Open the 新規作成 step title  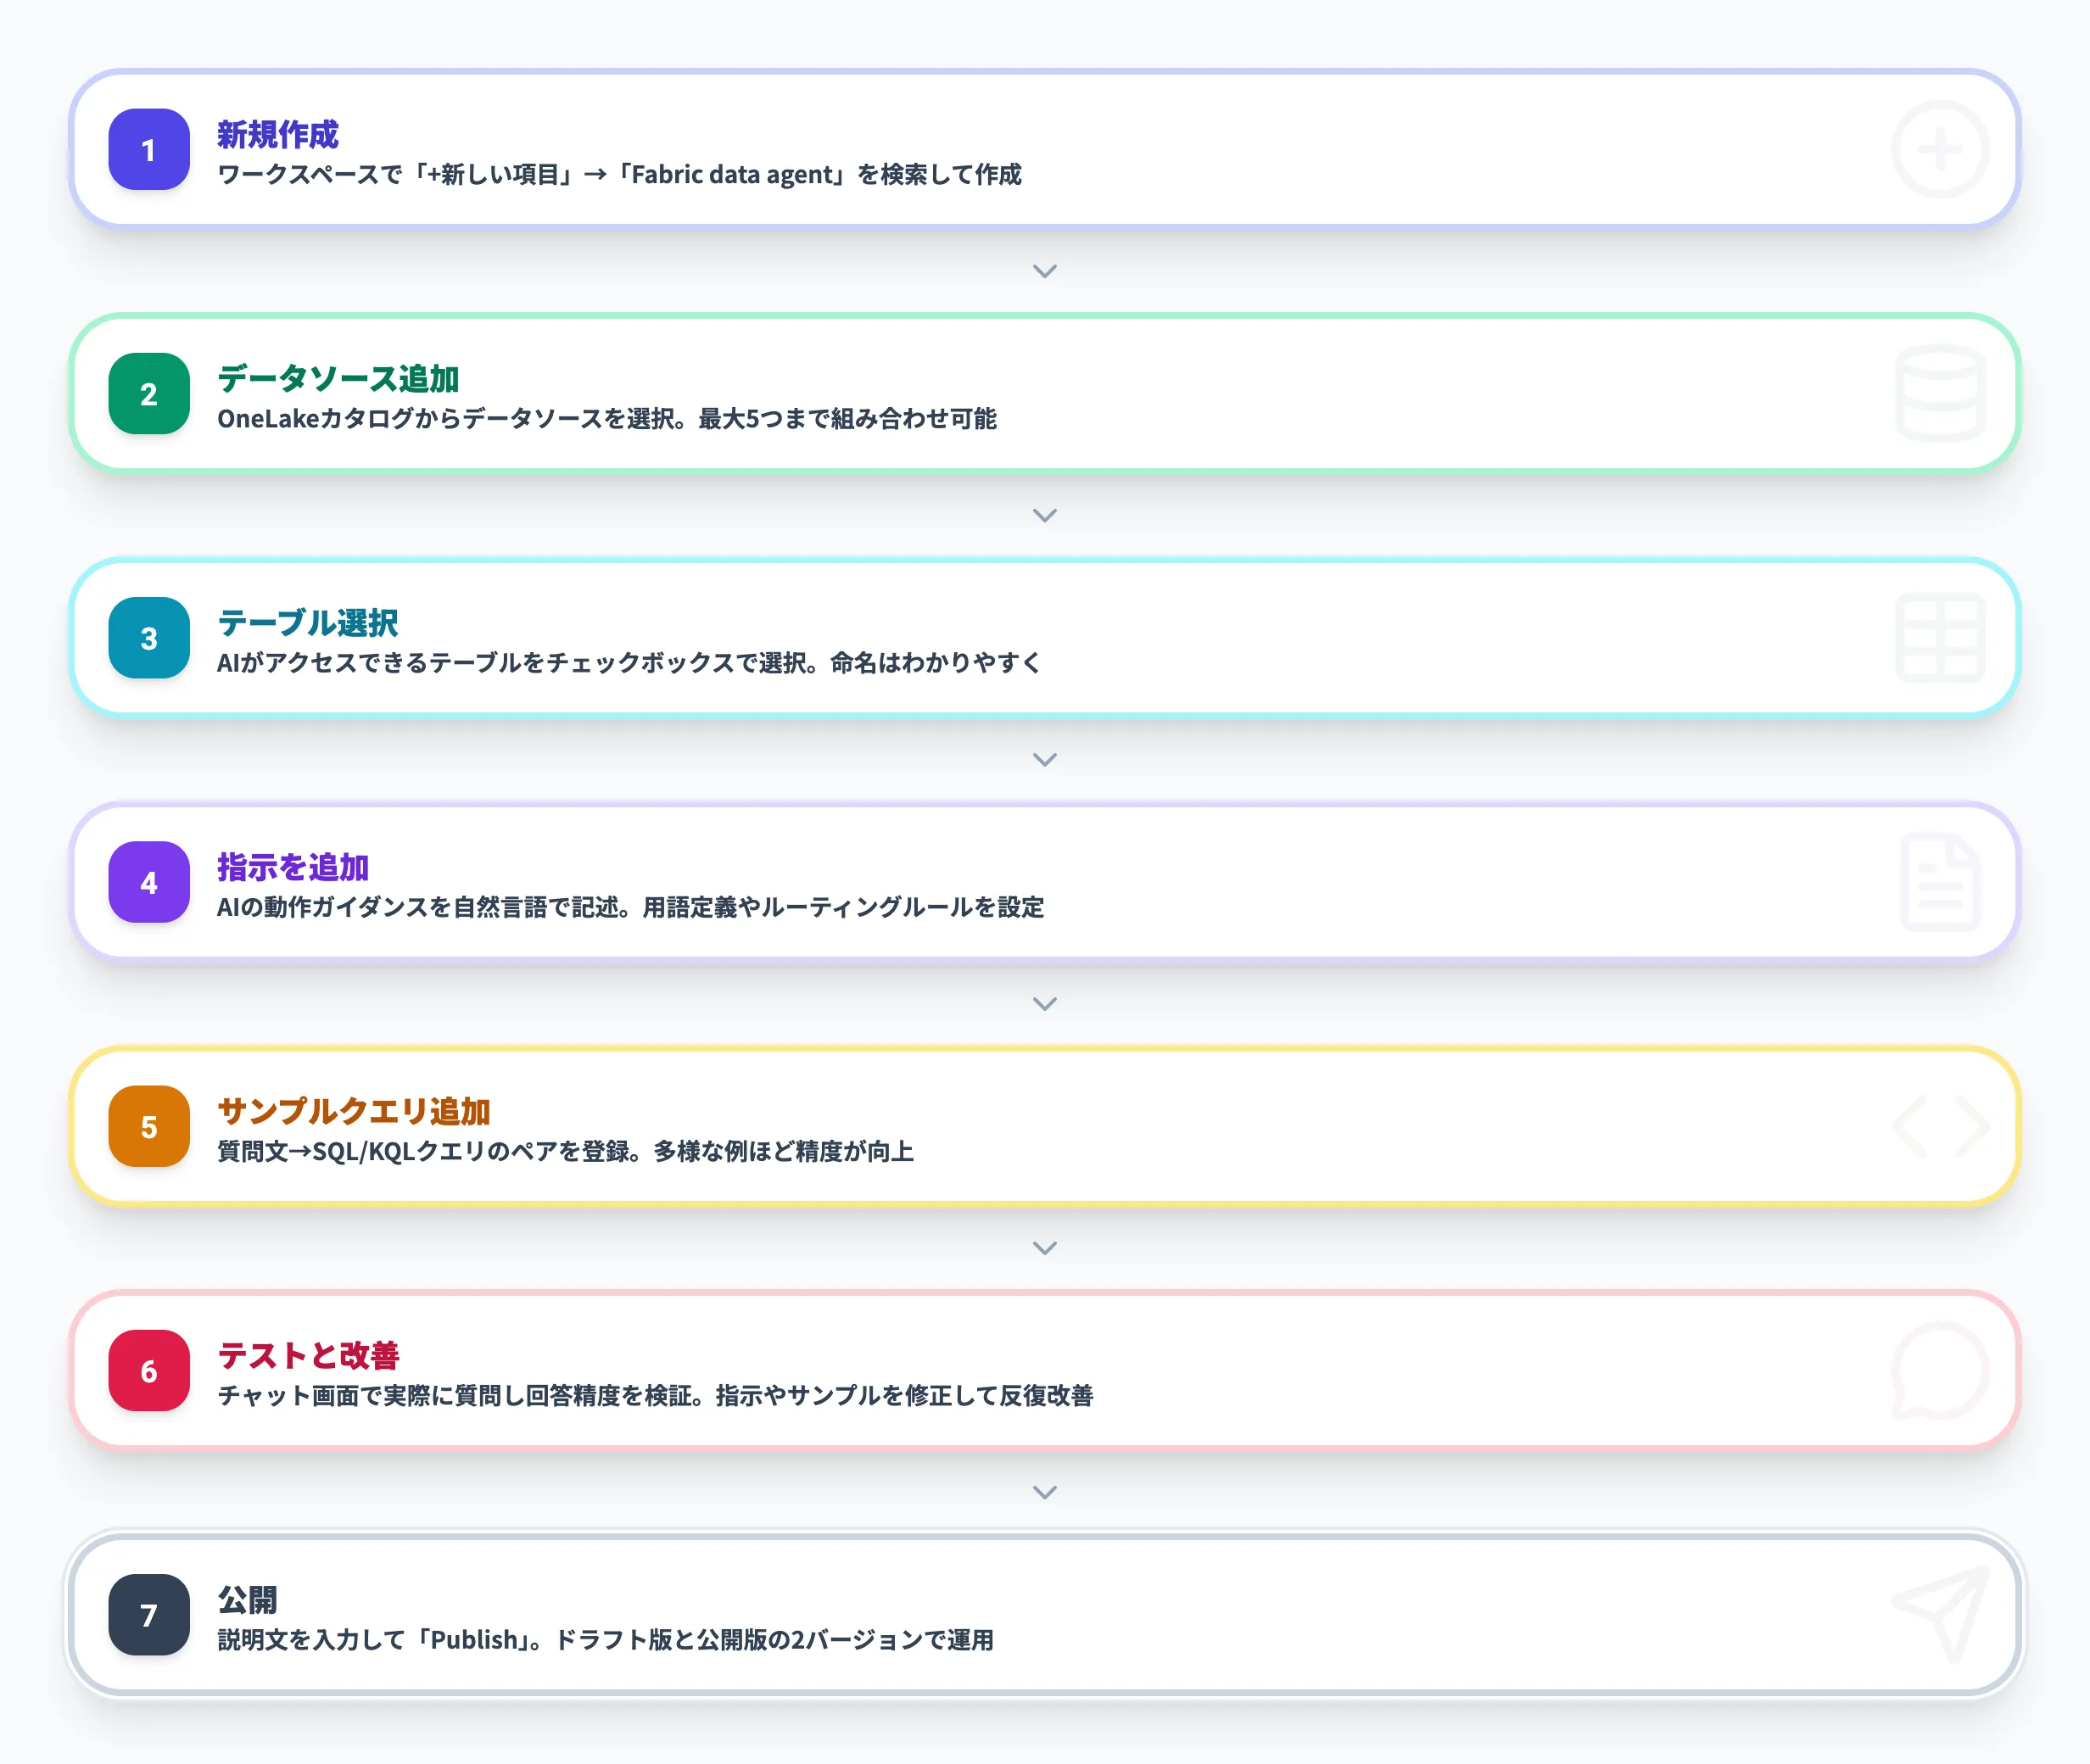coord(277,129)
